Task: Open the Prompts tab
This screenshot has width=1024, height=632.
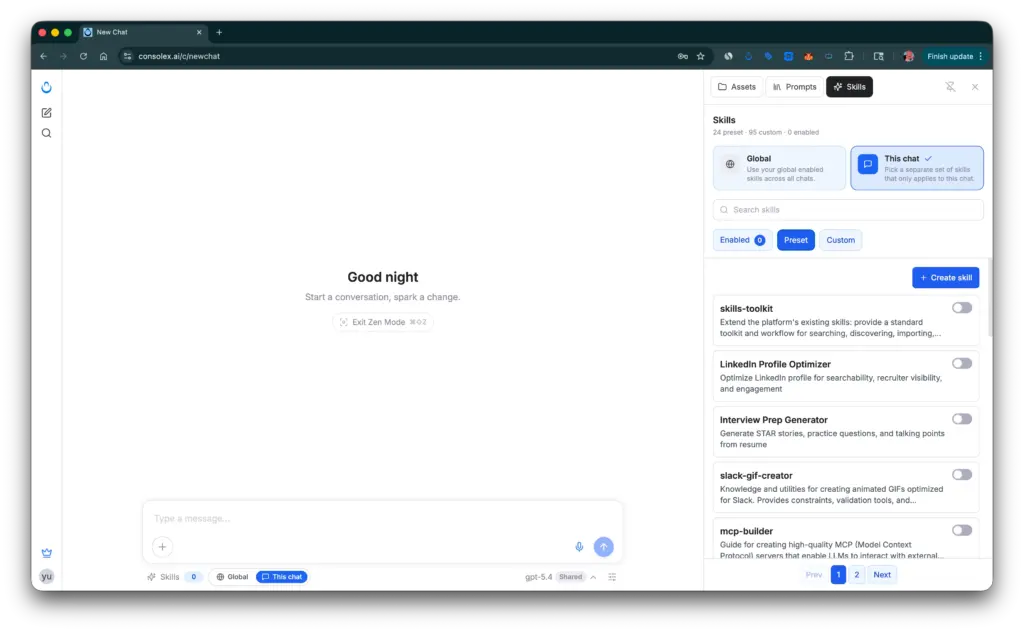Action: (x=795, y=87)
